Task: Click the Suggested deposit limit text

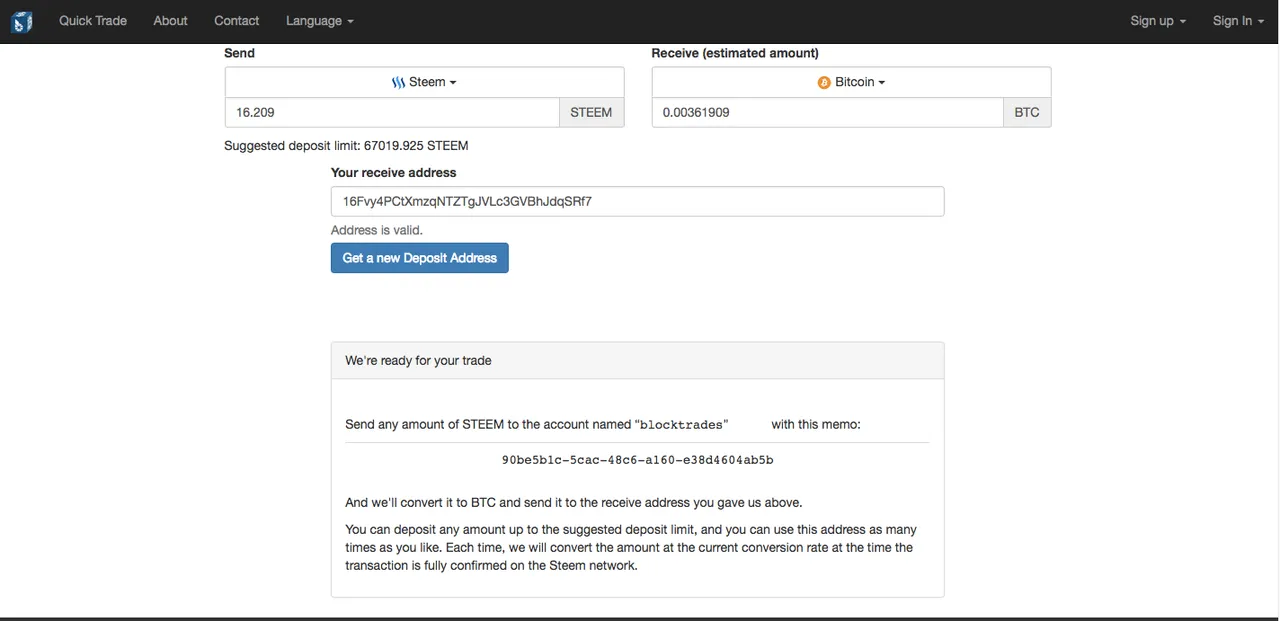Action: point(346,145)
